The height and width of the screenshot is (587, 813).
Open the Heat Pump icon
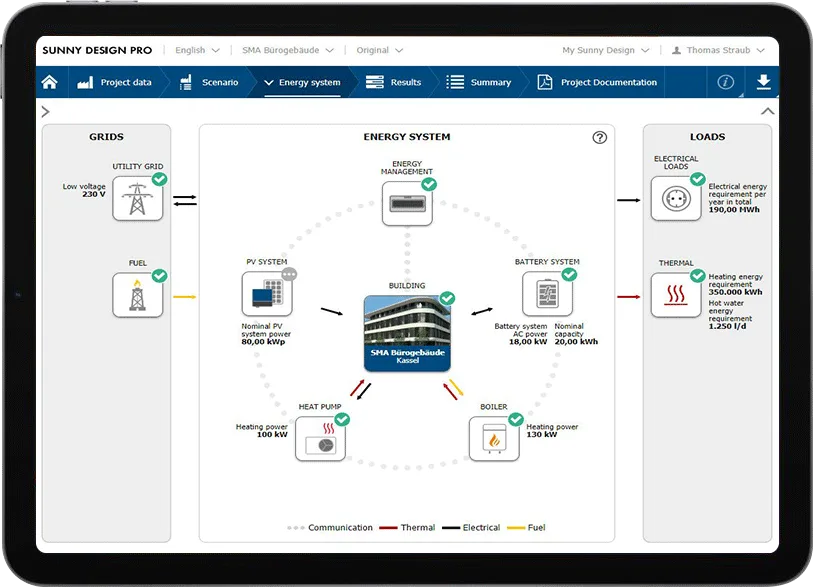(x=320, y=439)
